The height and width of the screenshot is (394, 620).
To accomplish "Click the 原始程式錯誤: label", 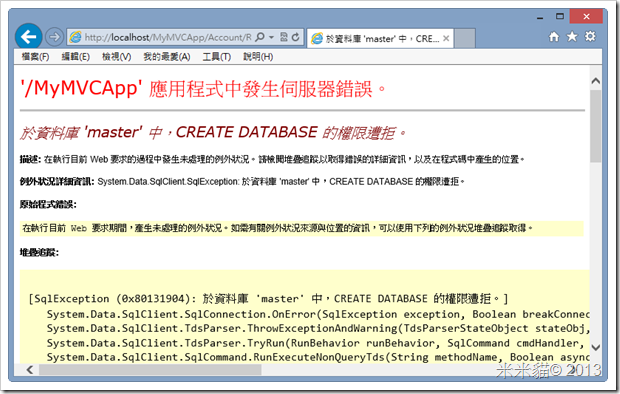I will pos(48,205).
